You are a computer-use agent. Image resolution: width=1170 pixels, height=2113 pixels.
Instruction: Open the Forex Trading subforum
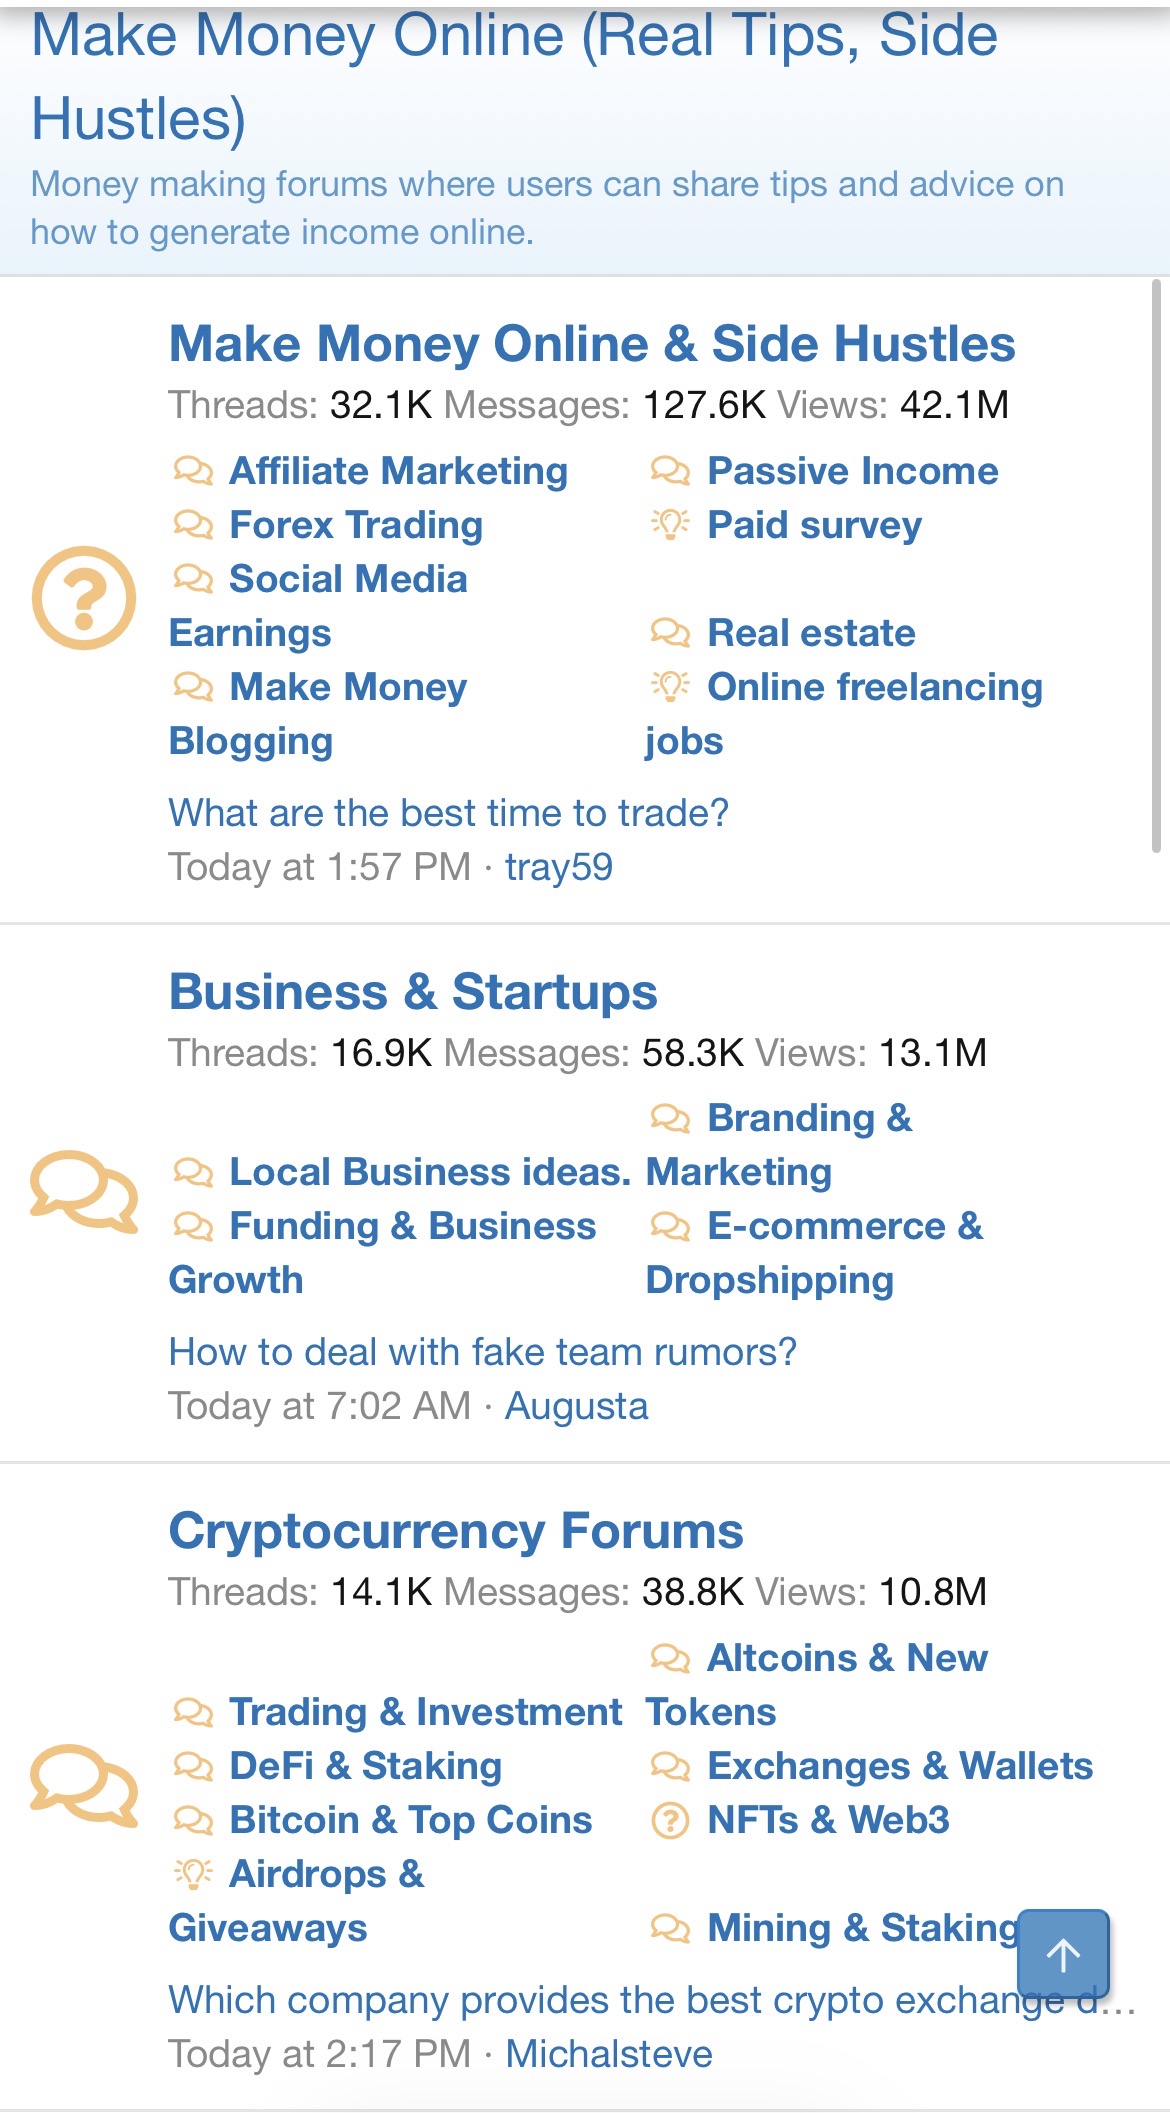356,524
